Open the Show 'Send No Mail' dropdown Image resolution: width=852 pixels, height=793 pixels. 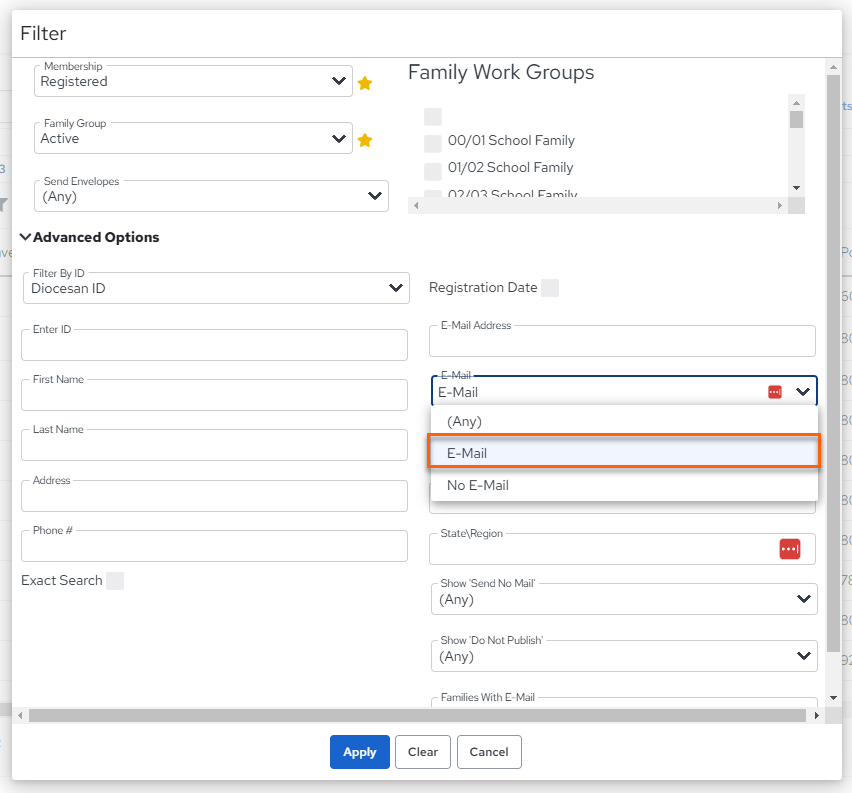[624, 599]
